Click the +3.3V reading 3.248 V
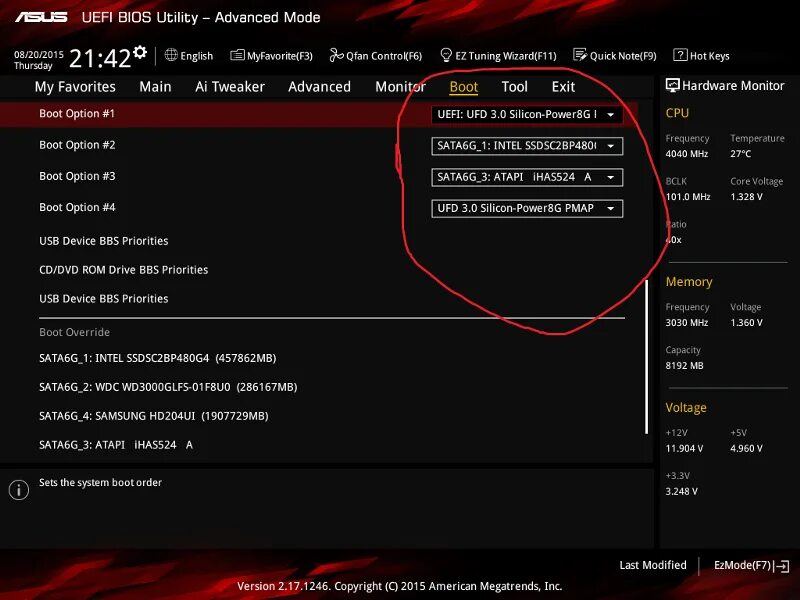 point(682,491)
